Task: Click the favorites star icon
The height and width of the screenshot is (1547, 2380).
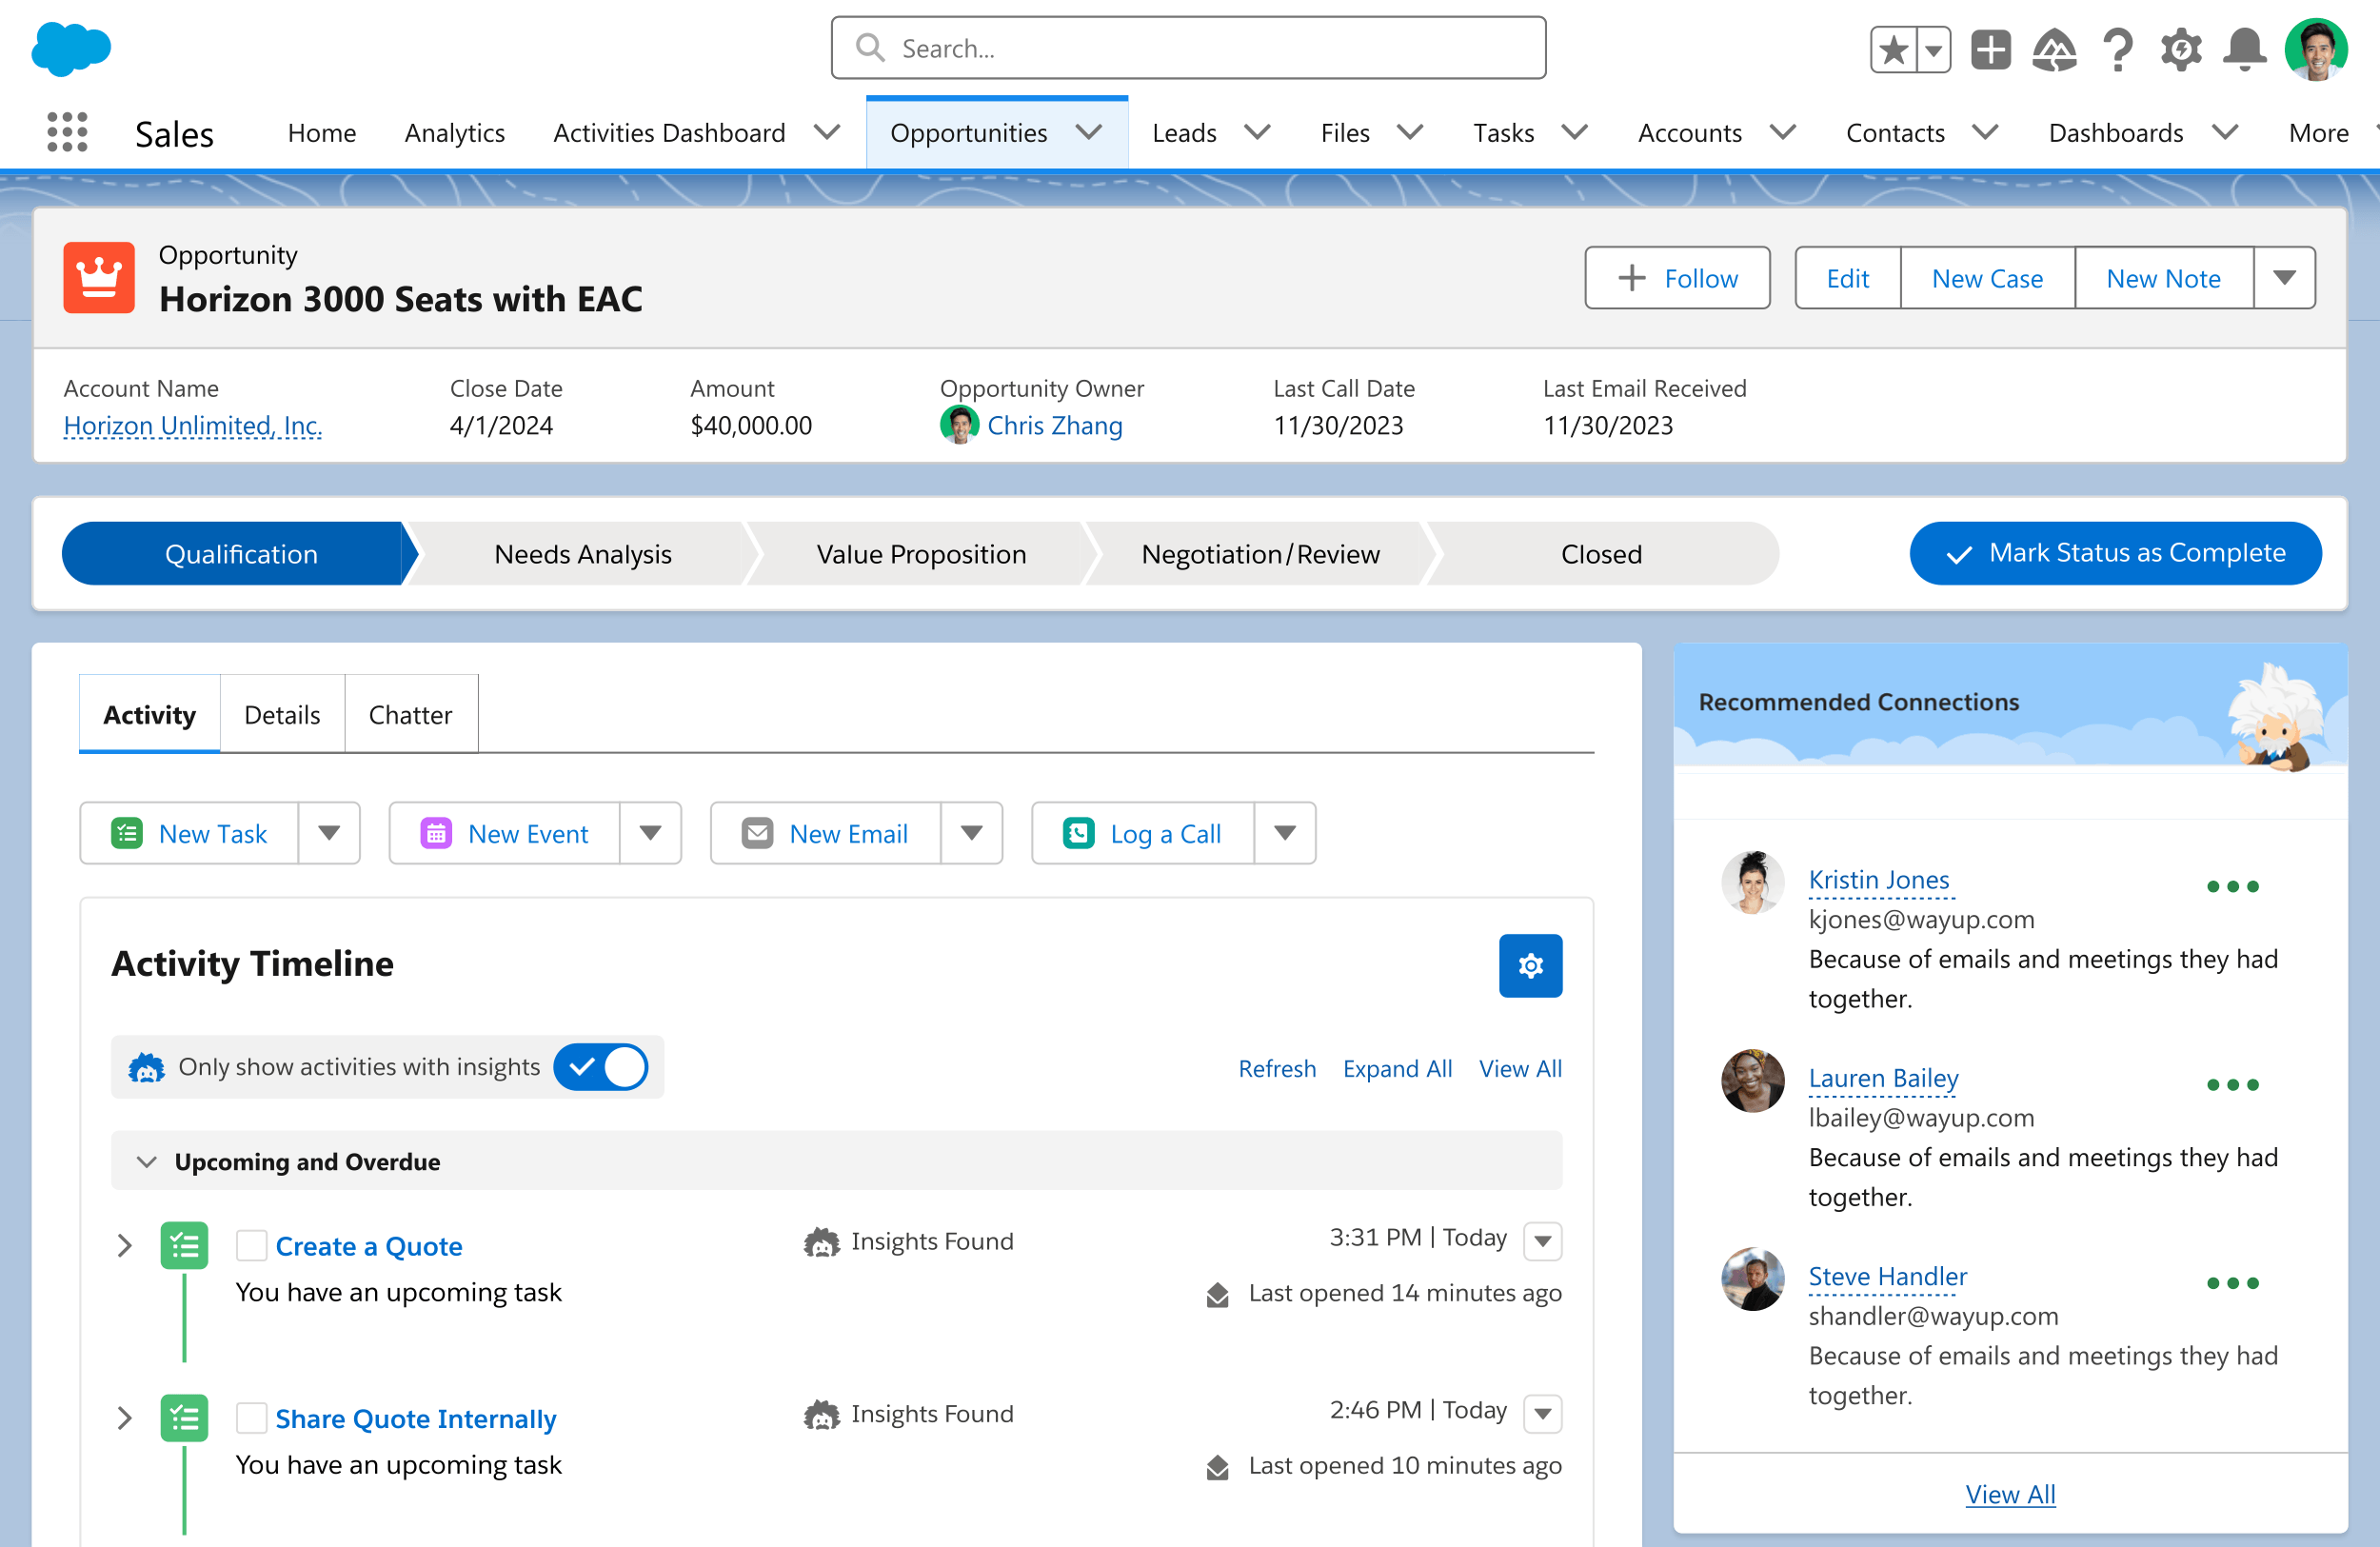Action: pyautogui.click(x=1893, y=49)
